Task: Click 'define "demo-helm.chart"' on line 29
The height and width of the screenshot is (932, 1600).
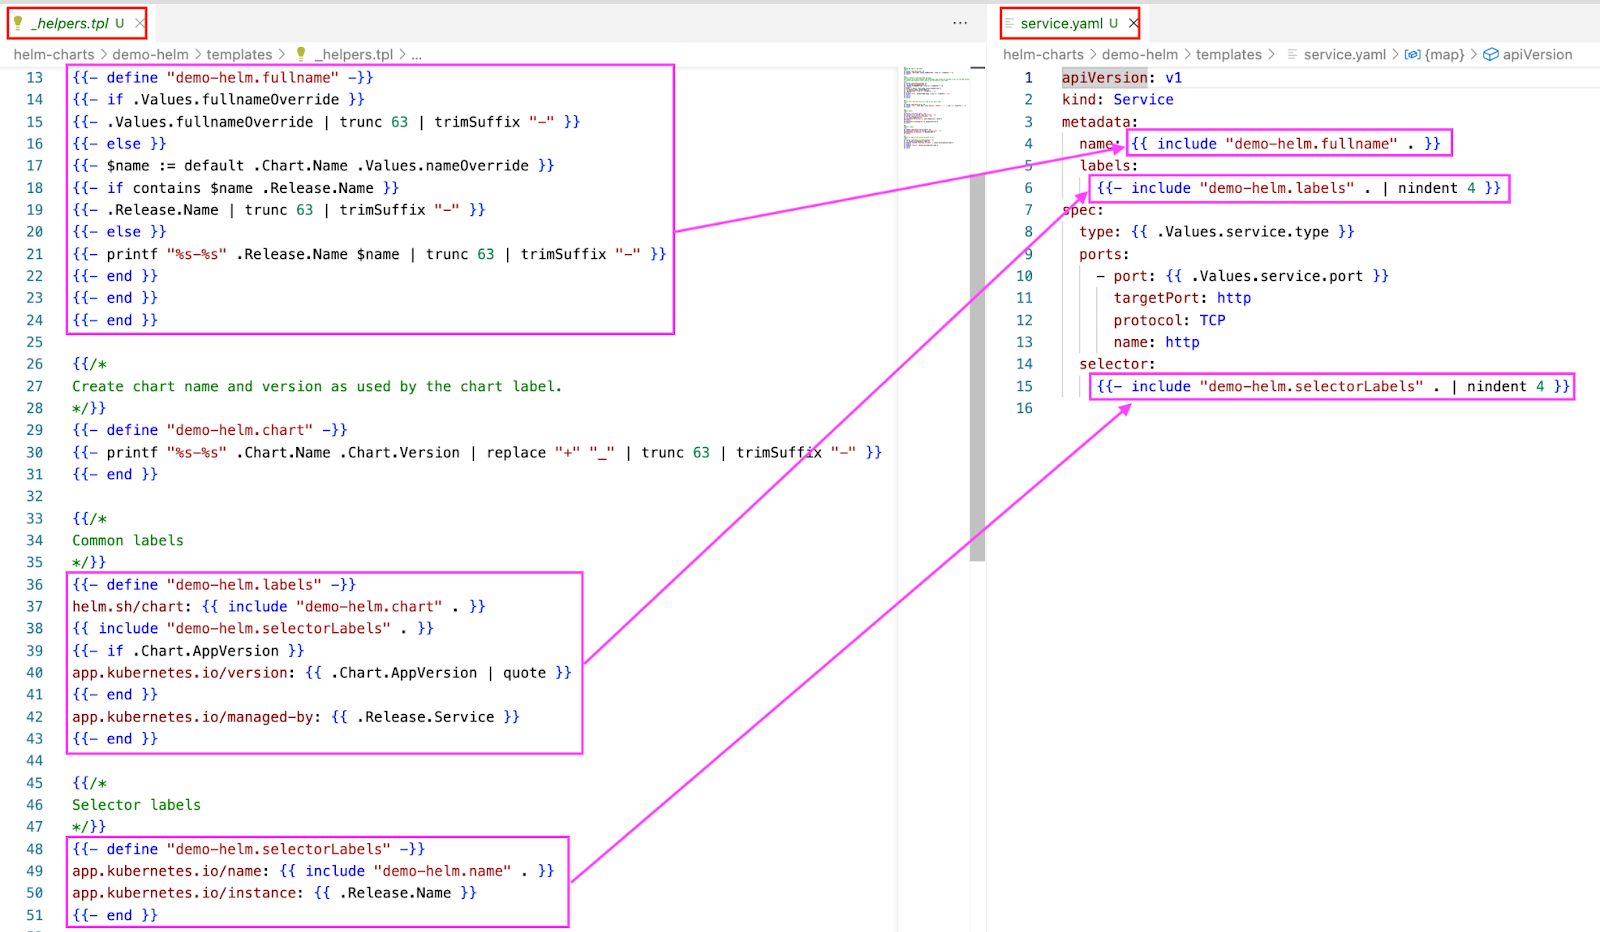Action: point(210,430)
